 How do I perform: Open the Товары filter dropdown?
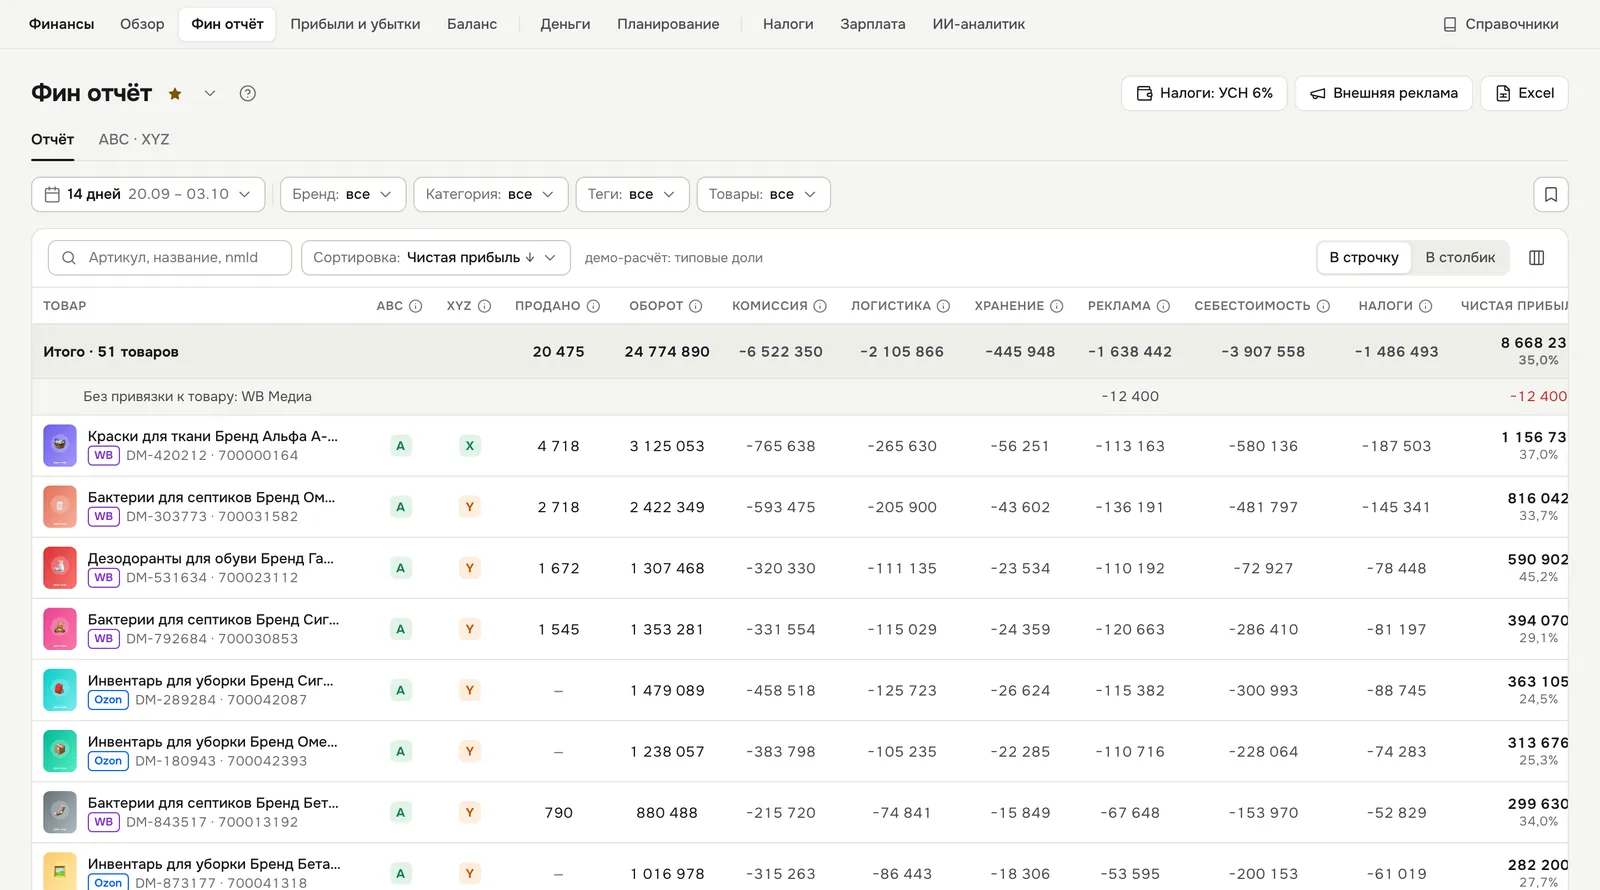763,194
